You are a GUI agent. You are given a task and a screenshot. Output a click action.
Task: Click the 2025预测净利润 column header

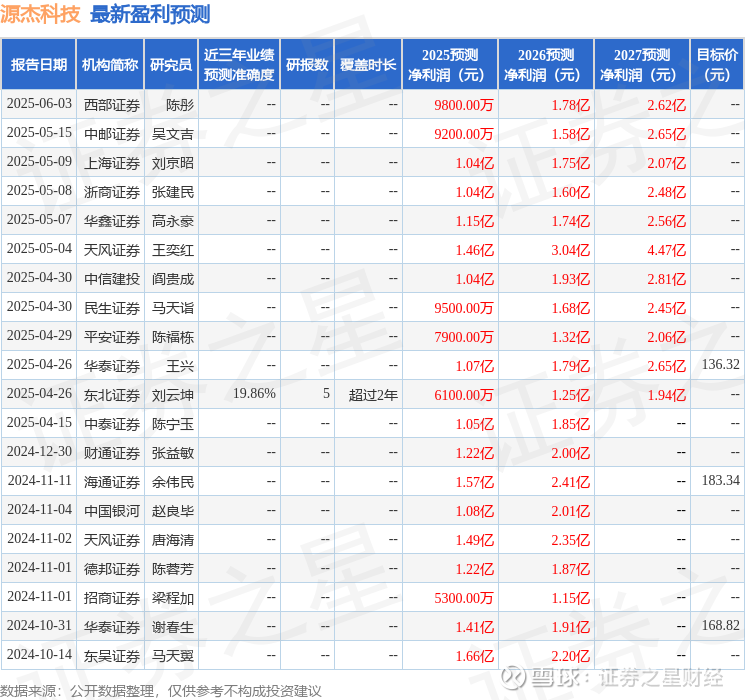coord(450,65)
